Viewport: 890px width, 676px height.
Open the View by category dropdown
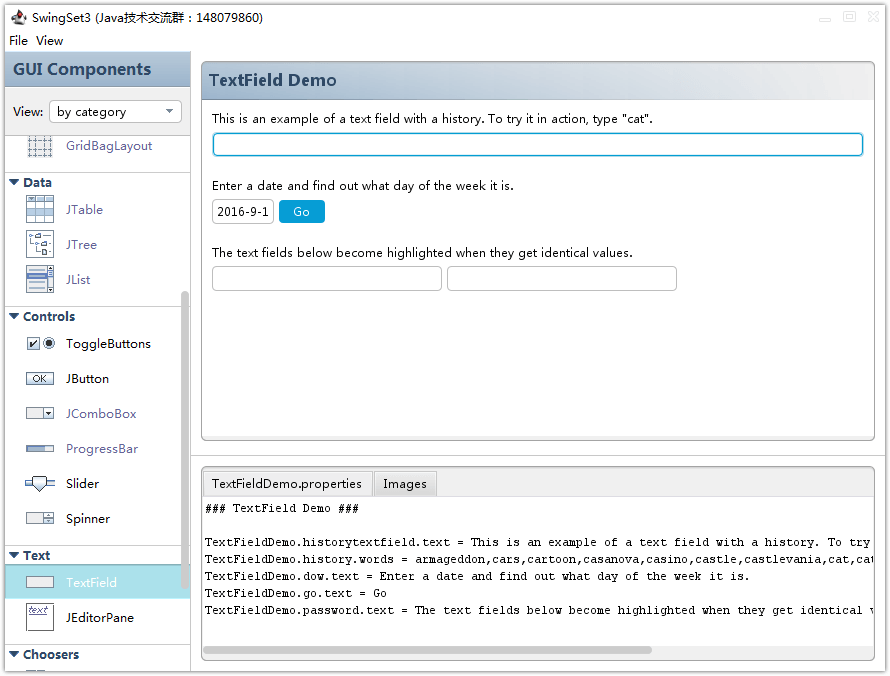115,111
